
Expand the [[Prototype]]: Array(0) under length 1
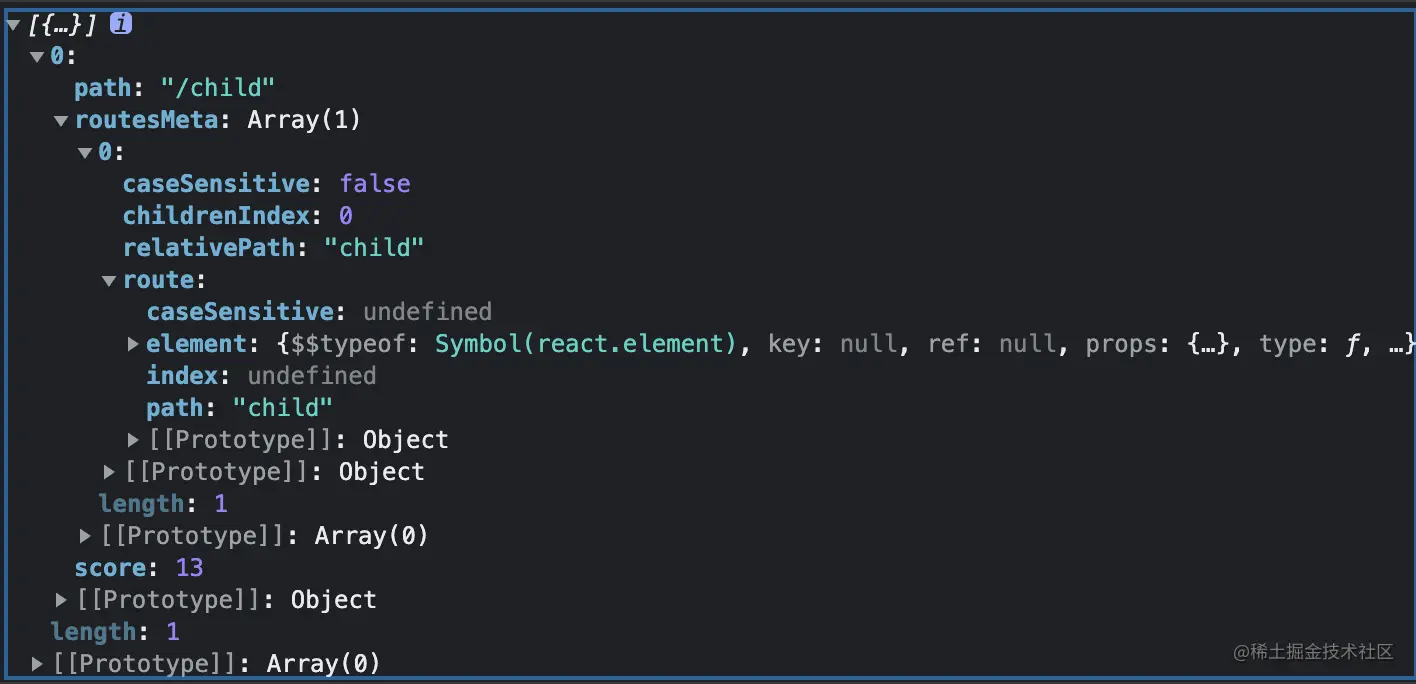[x=86, y=536]
